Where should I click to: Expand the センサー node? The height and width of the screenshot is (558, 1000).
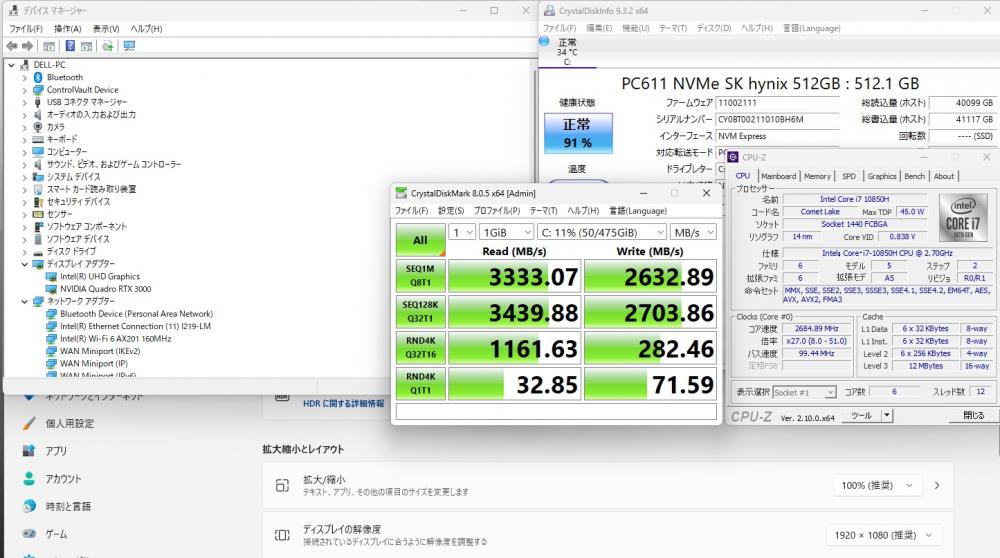point(25,214)
